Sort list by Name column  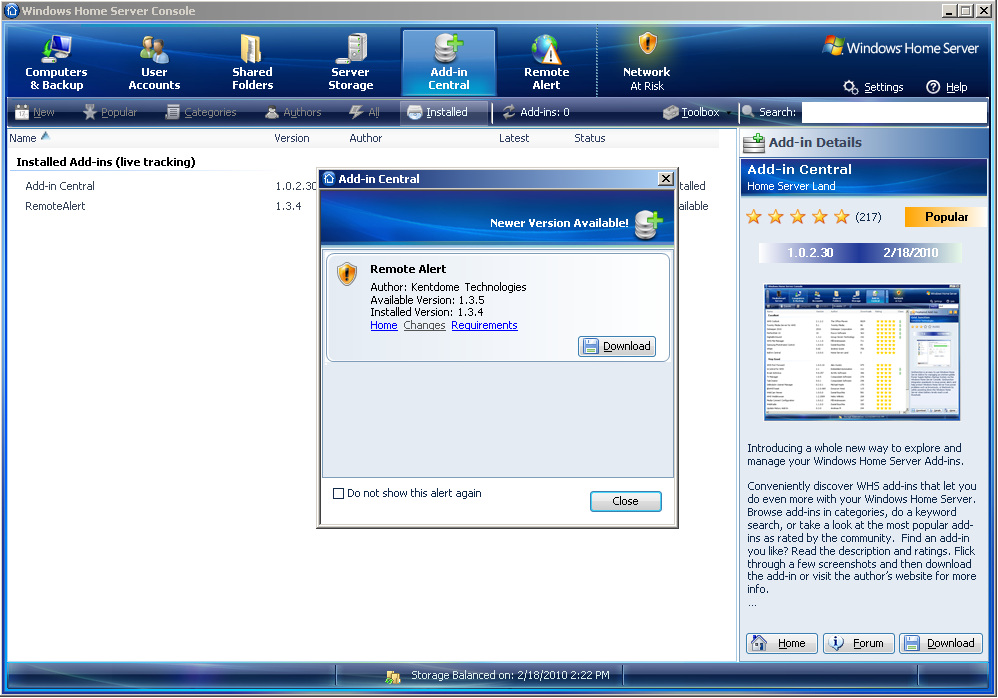[x=23, y=138]
